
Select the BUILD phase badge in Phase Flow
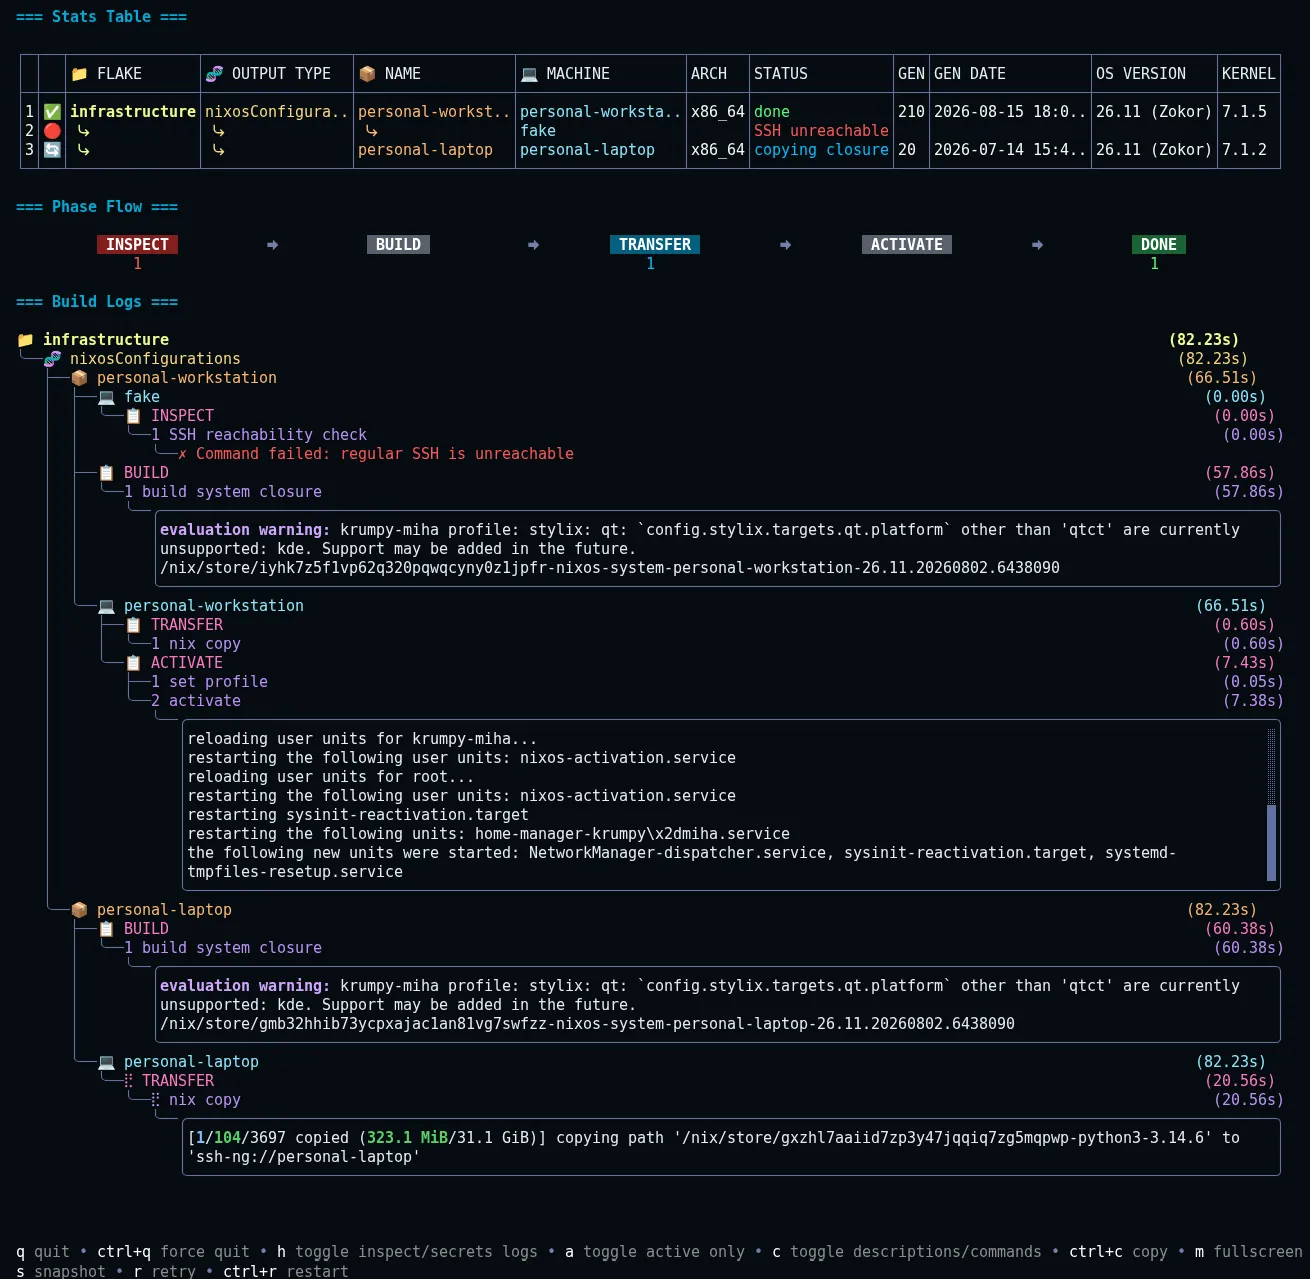pos(398,245)
